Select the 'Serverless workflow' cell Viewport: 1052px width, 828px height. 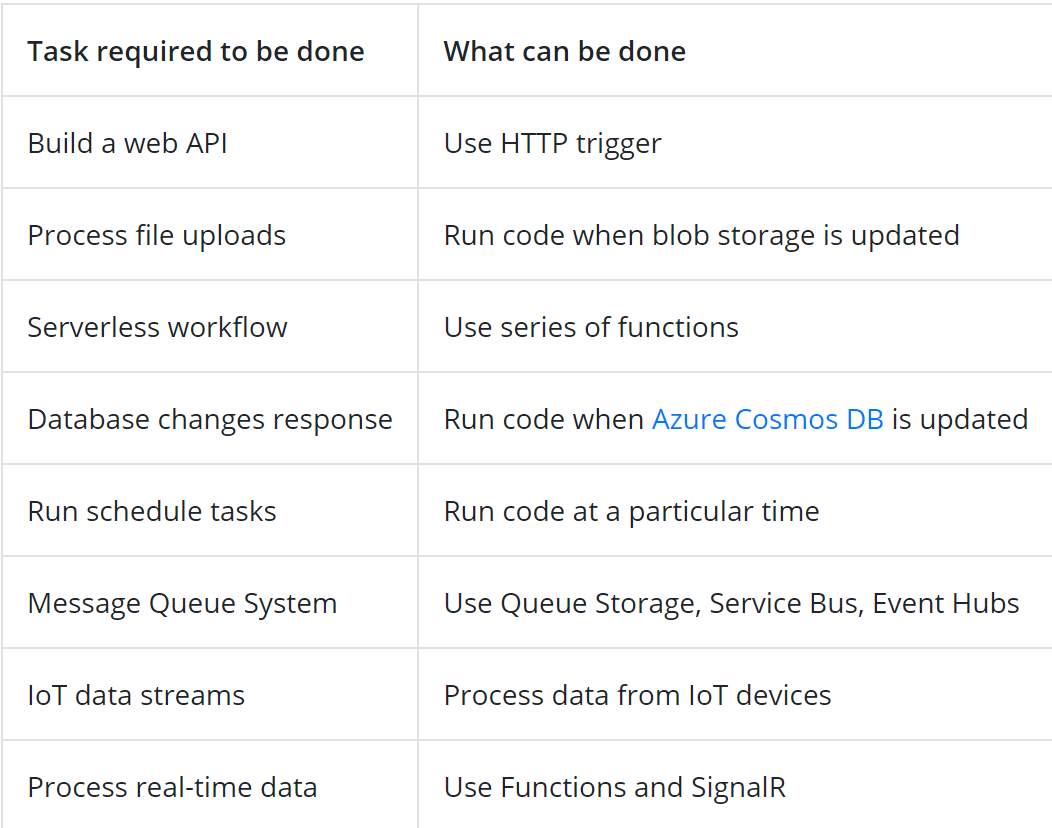pos(210,326)
